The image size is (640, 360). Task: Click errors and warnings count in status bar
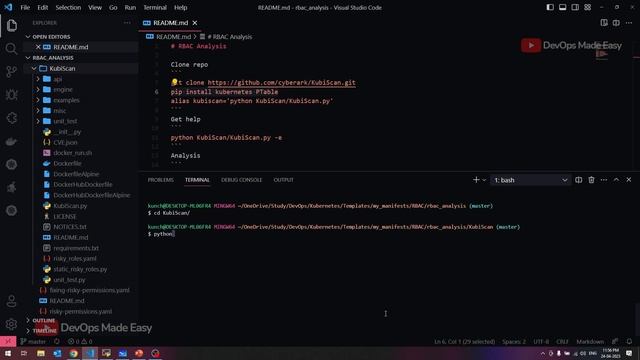[x=80, y=341]
